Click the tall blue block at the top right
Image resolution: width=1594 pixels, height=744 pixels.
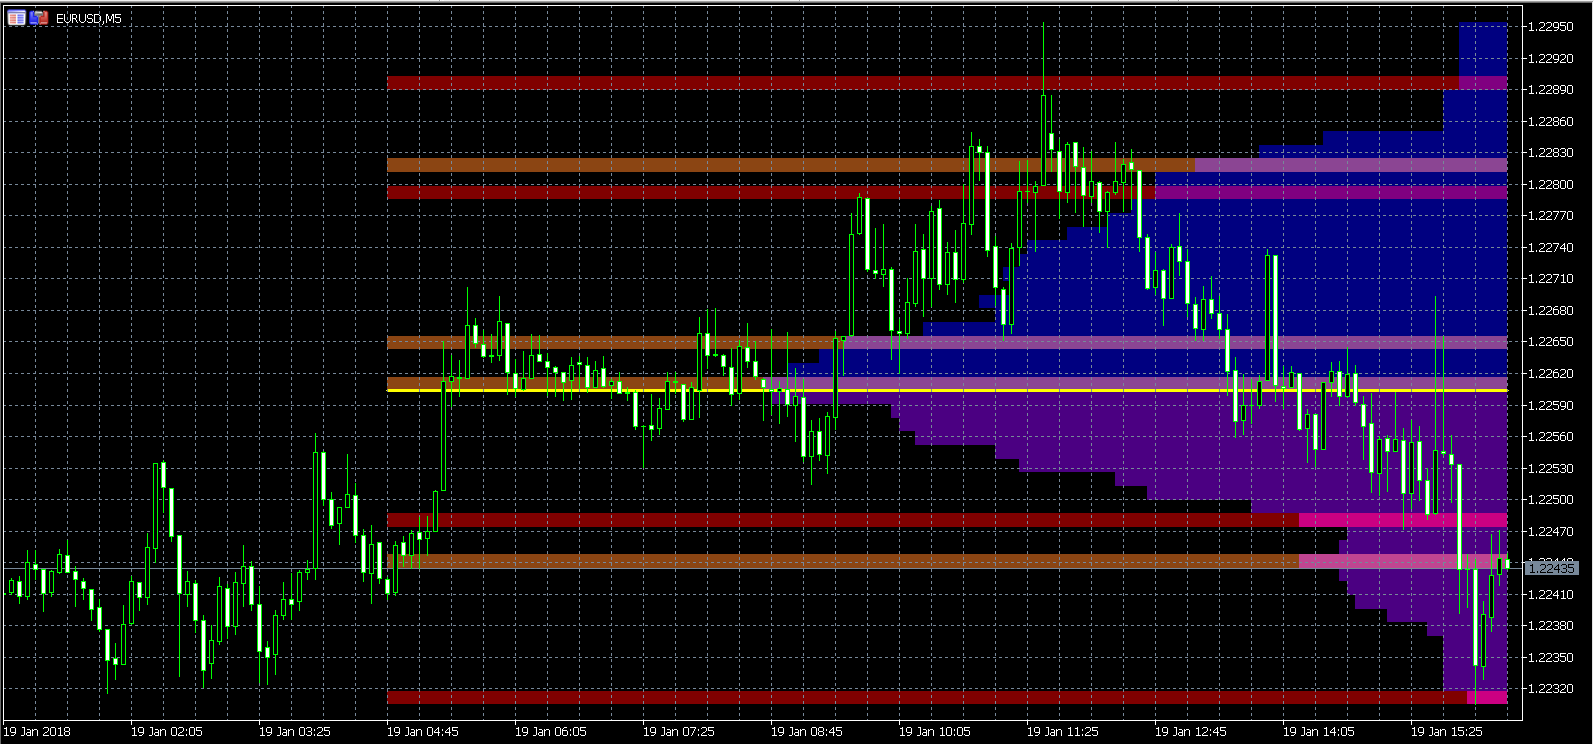pyautogui.click(x=1483, y=50)
